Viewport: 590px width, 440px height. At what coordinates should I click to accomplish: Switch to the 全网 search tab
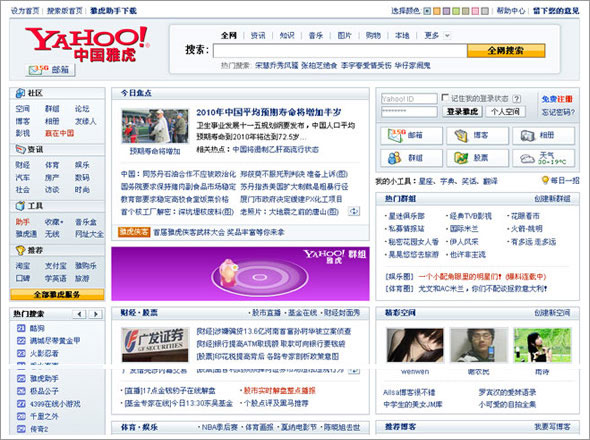pyautogui.click(x=229, y=35)
